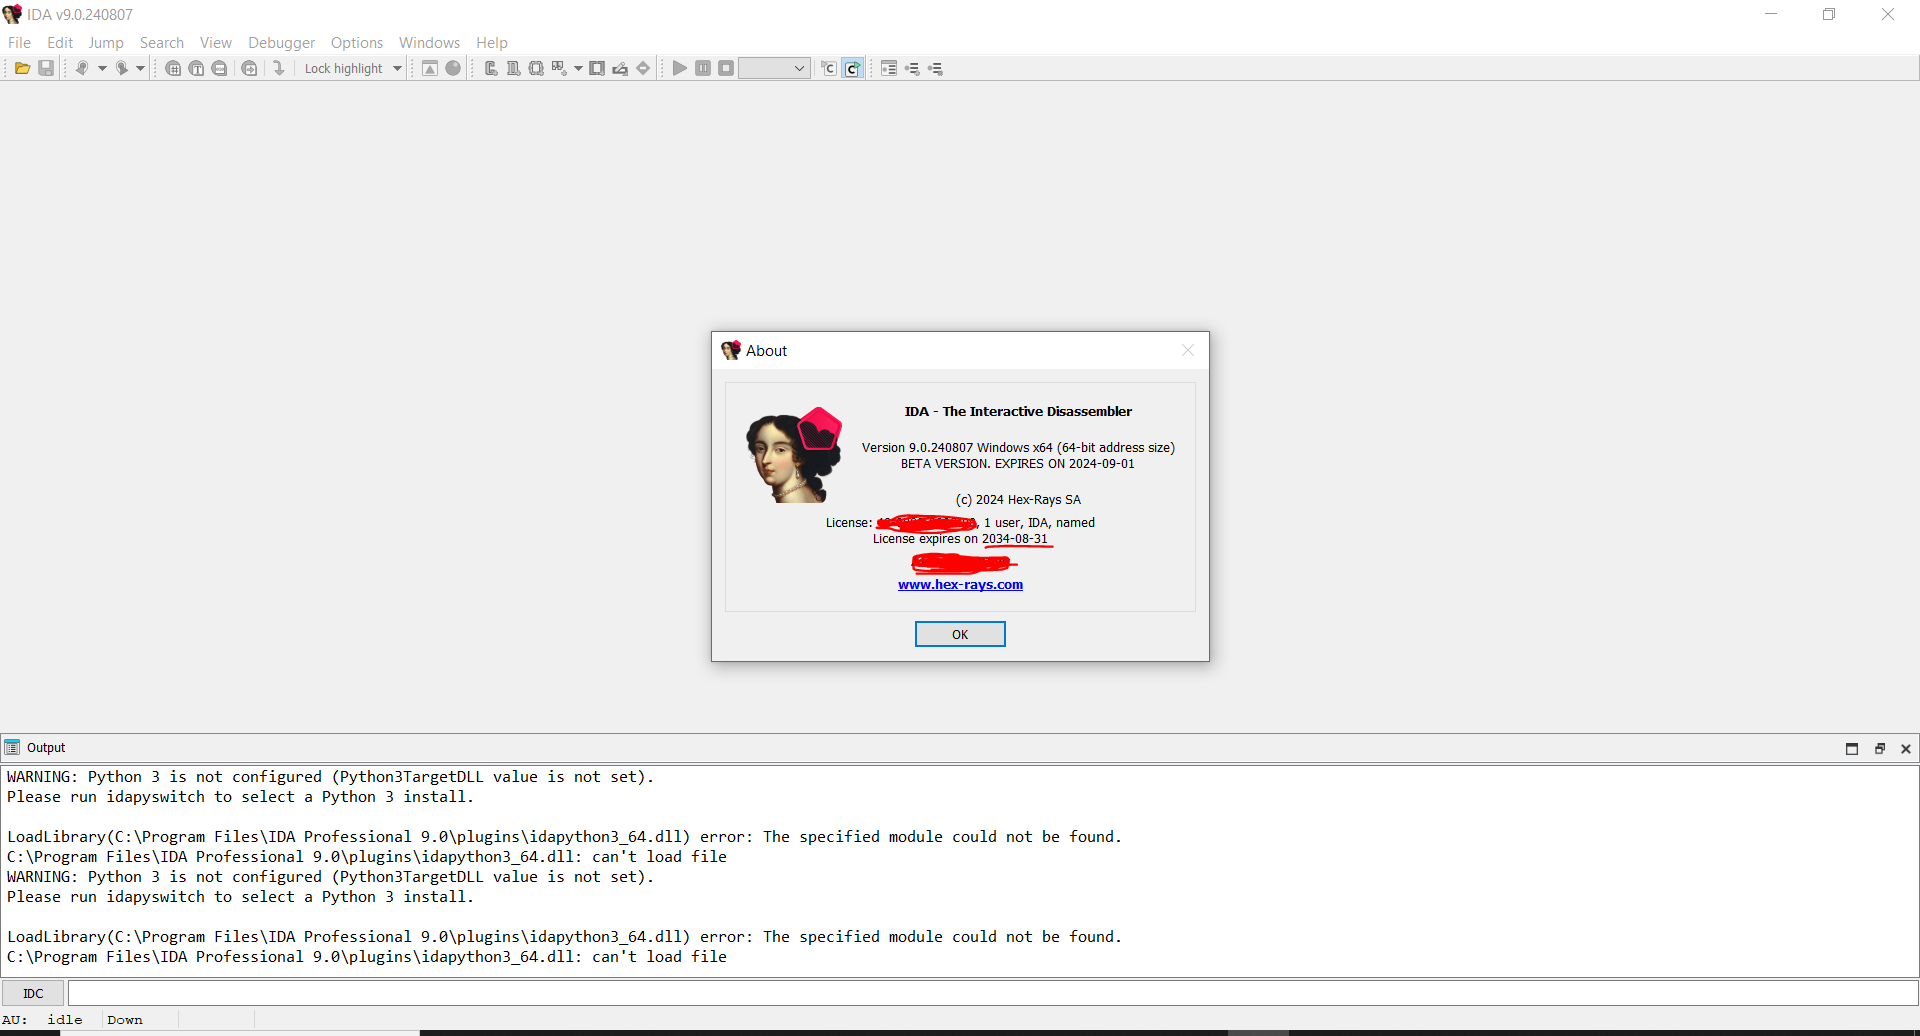Image resolution: width=1920 pixels, height=1036 pixels.
Task: Click the third round search icon
Action: (219, 68)
